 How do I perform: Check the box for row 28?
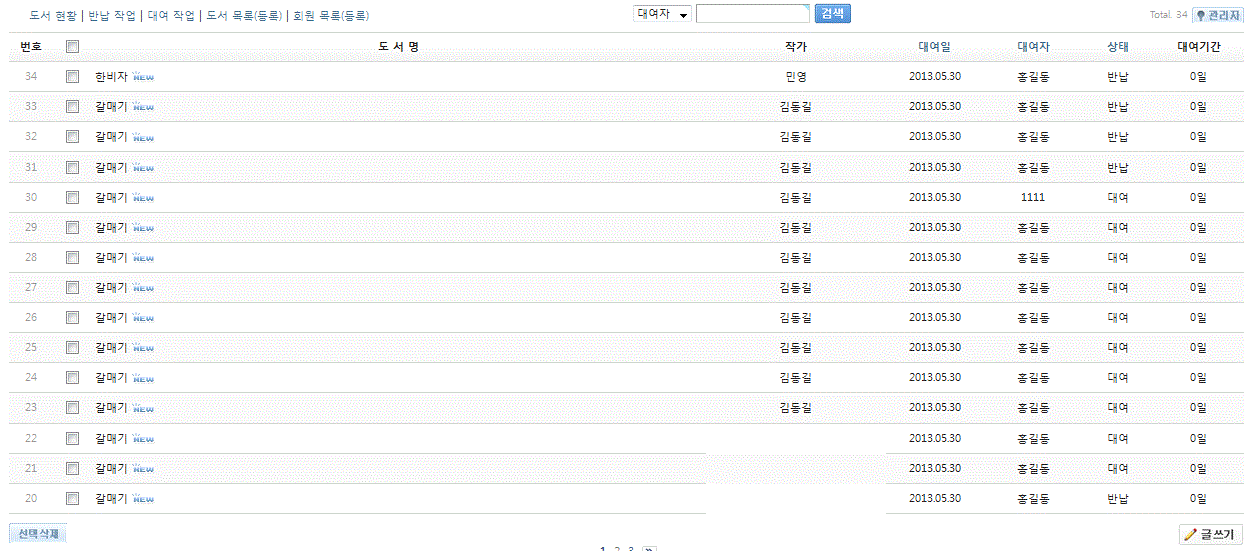tap(72, 257)
